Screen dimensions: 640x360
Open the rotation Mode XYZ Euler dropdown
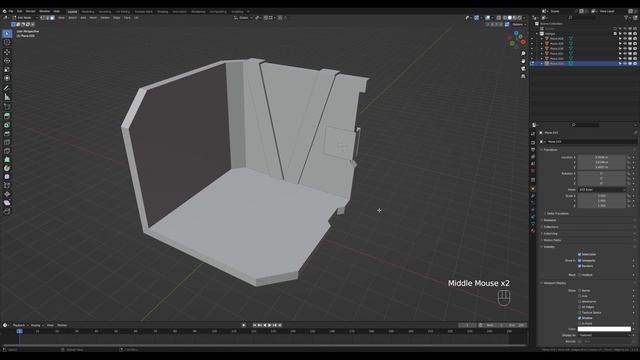(x=602, y=190)
